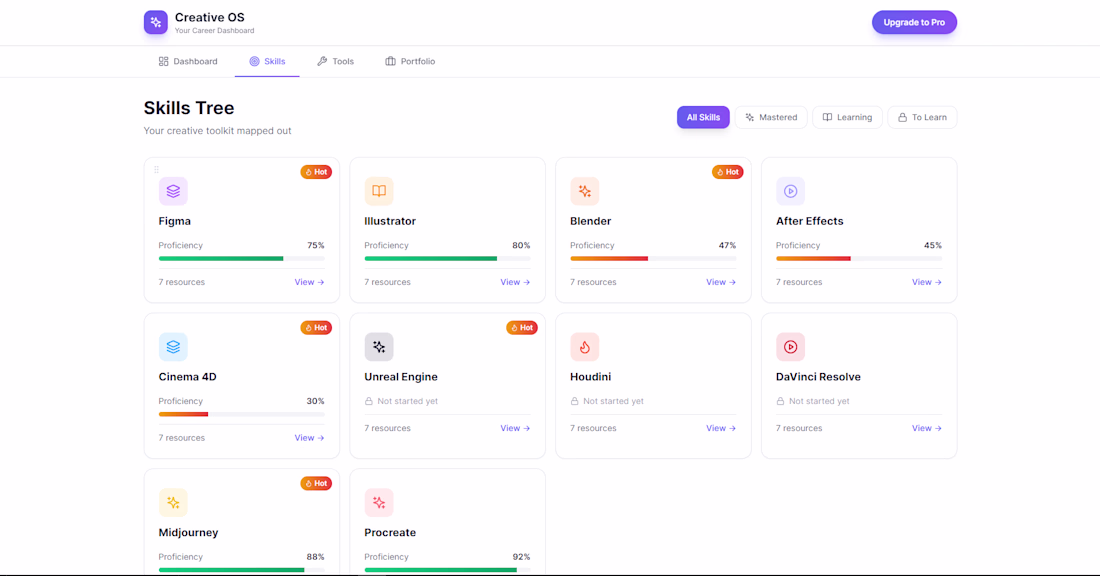
Task: Go to the Portfolio tab
Action: point(410,62)
